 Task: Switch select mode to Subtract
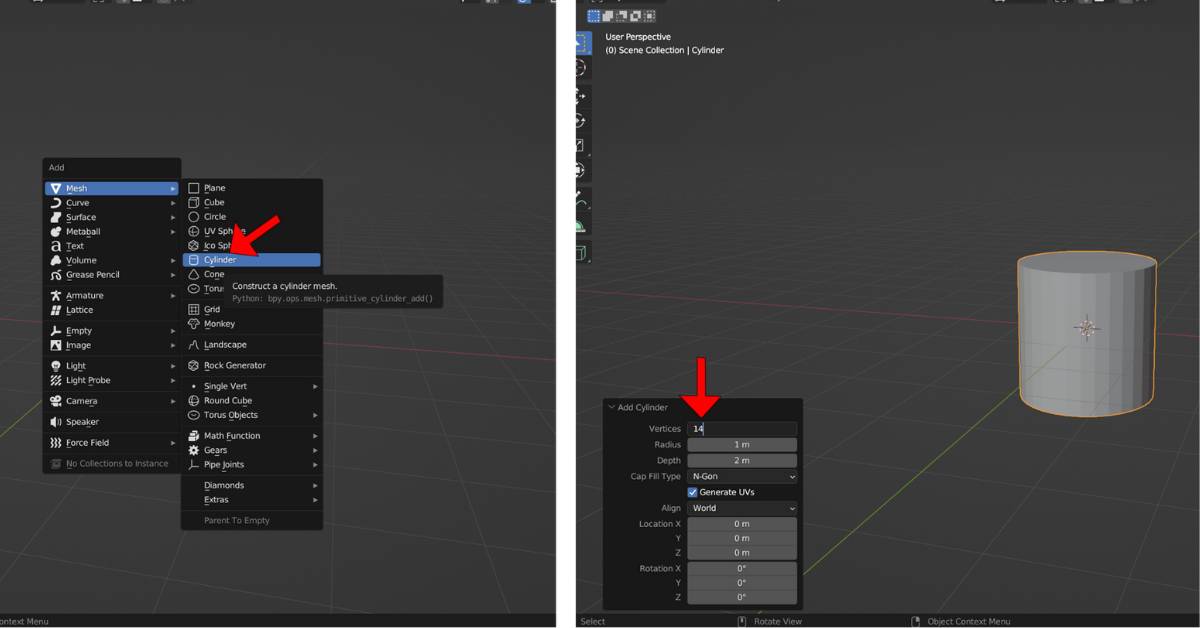point(621,16)
